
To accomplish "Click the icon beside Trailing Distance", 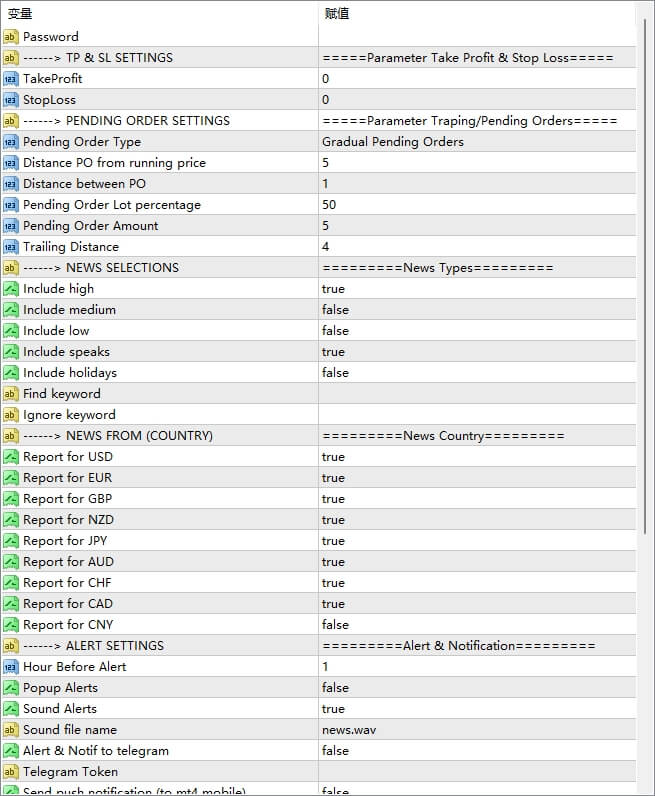I will coord(11,247).
